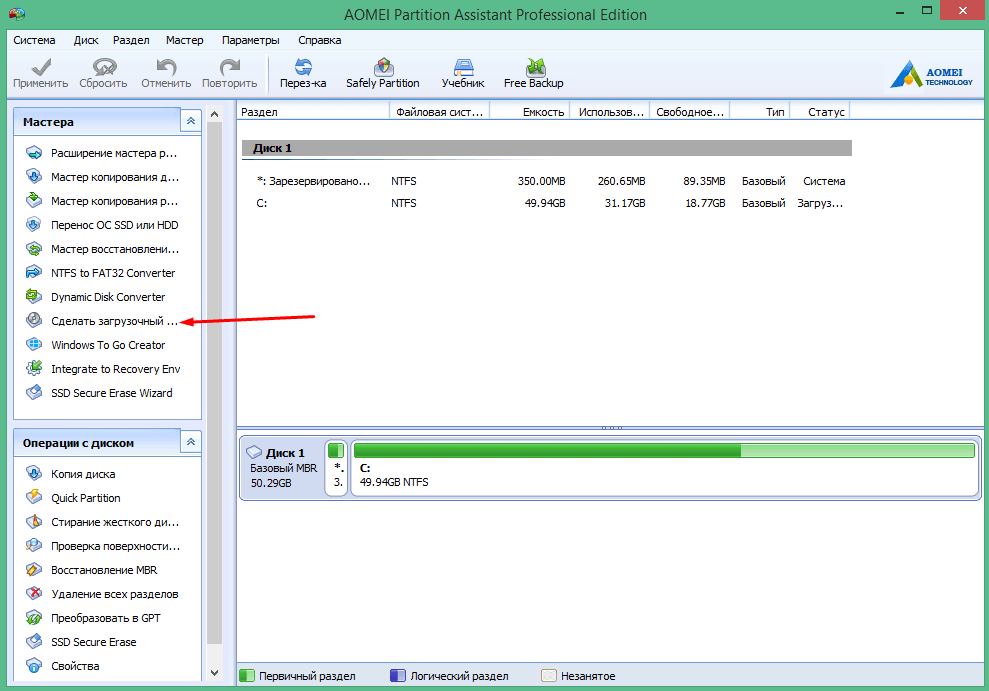Click the AOMEI Technology logo
The height and width of the screenshot is (691, 989).
click(932, 74)
